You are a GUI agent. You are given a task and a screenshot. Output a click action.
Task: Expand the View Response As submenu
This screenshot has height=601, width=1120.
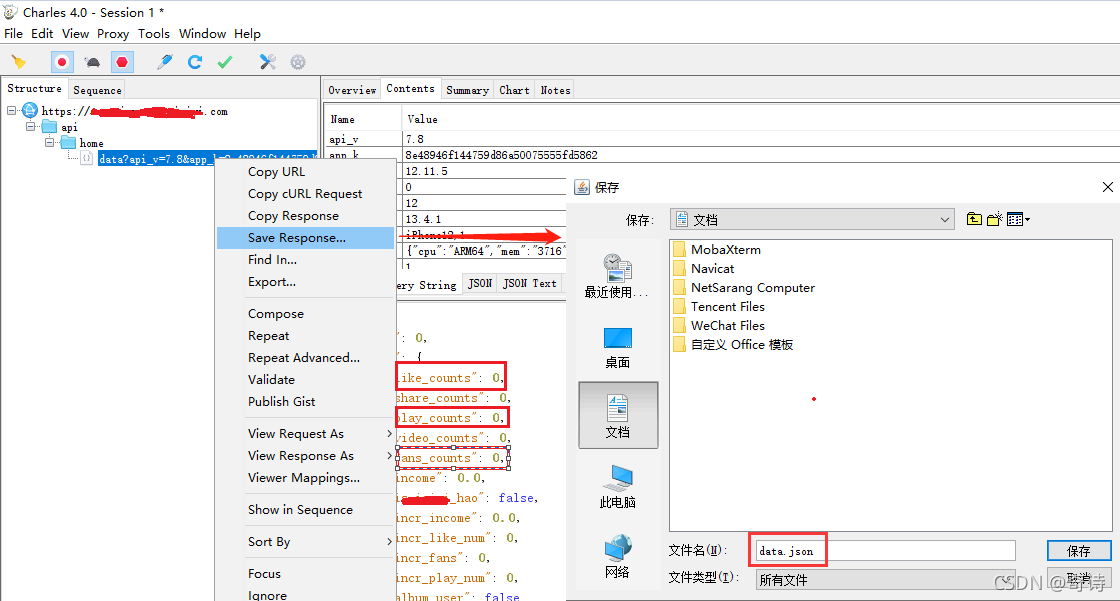[x=305, y=456]
